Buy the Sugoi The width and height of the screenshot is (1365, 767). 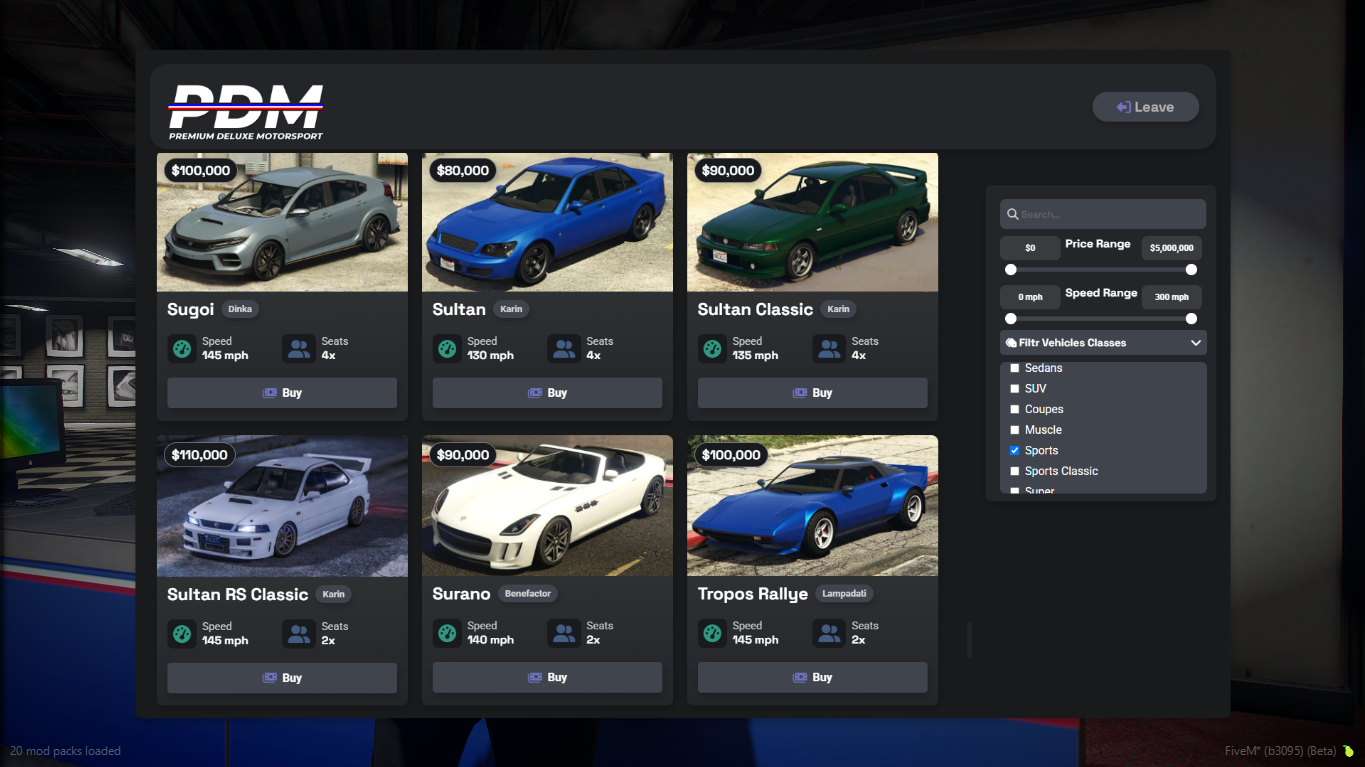282,393
